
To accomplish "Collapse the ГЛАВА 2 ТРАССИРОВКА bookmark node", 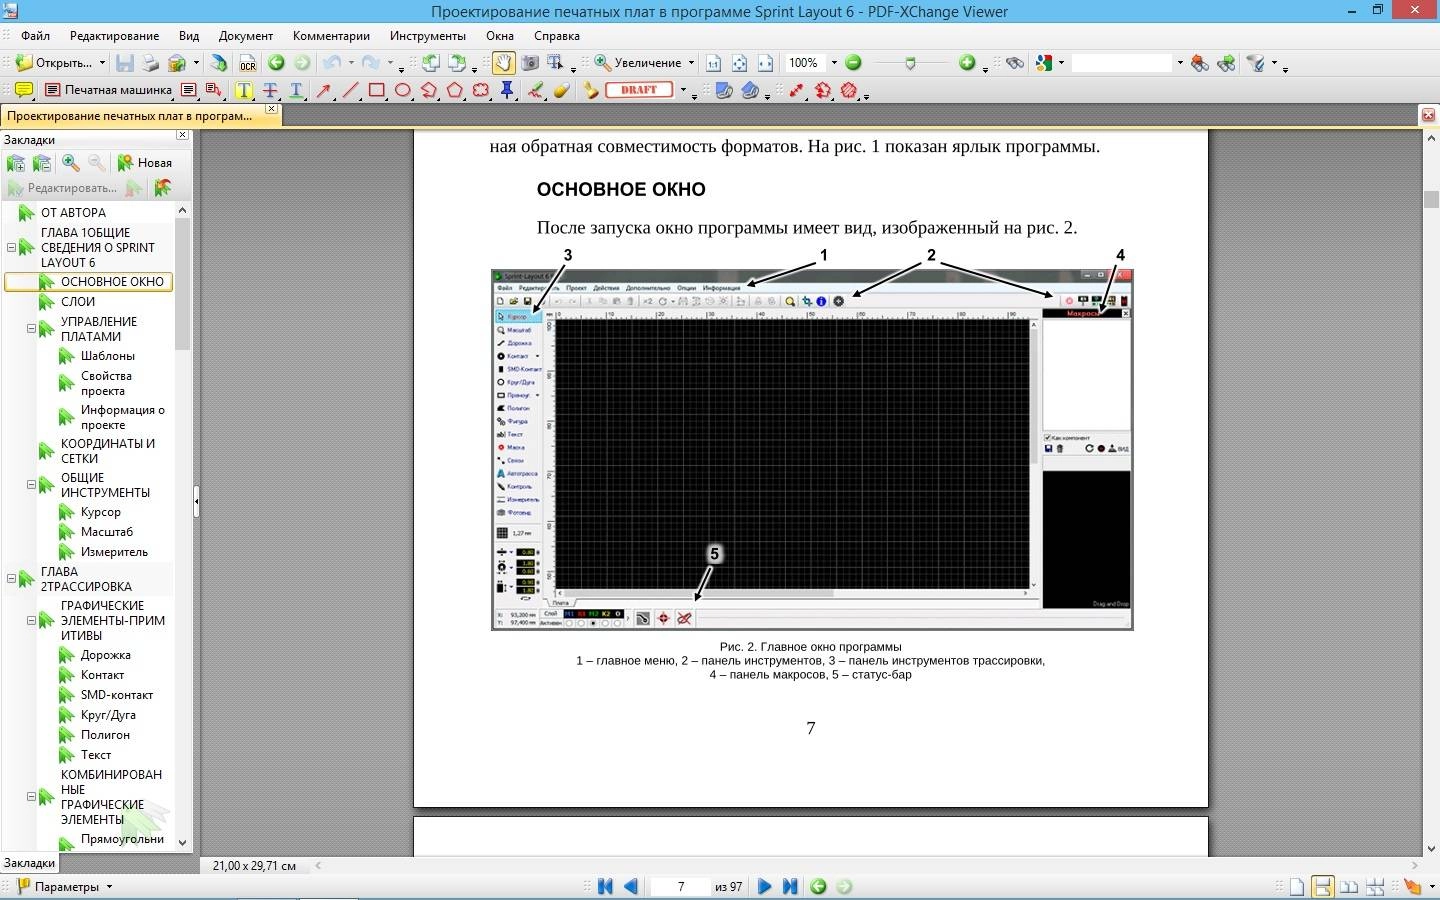I will 11,578.
